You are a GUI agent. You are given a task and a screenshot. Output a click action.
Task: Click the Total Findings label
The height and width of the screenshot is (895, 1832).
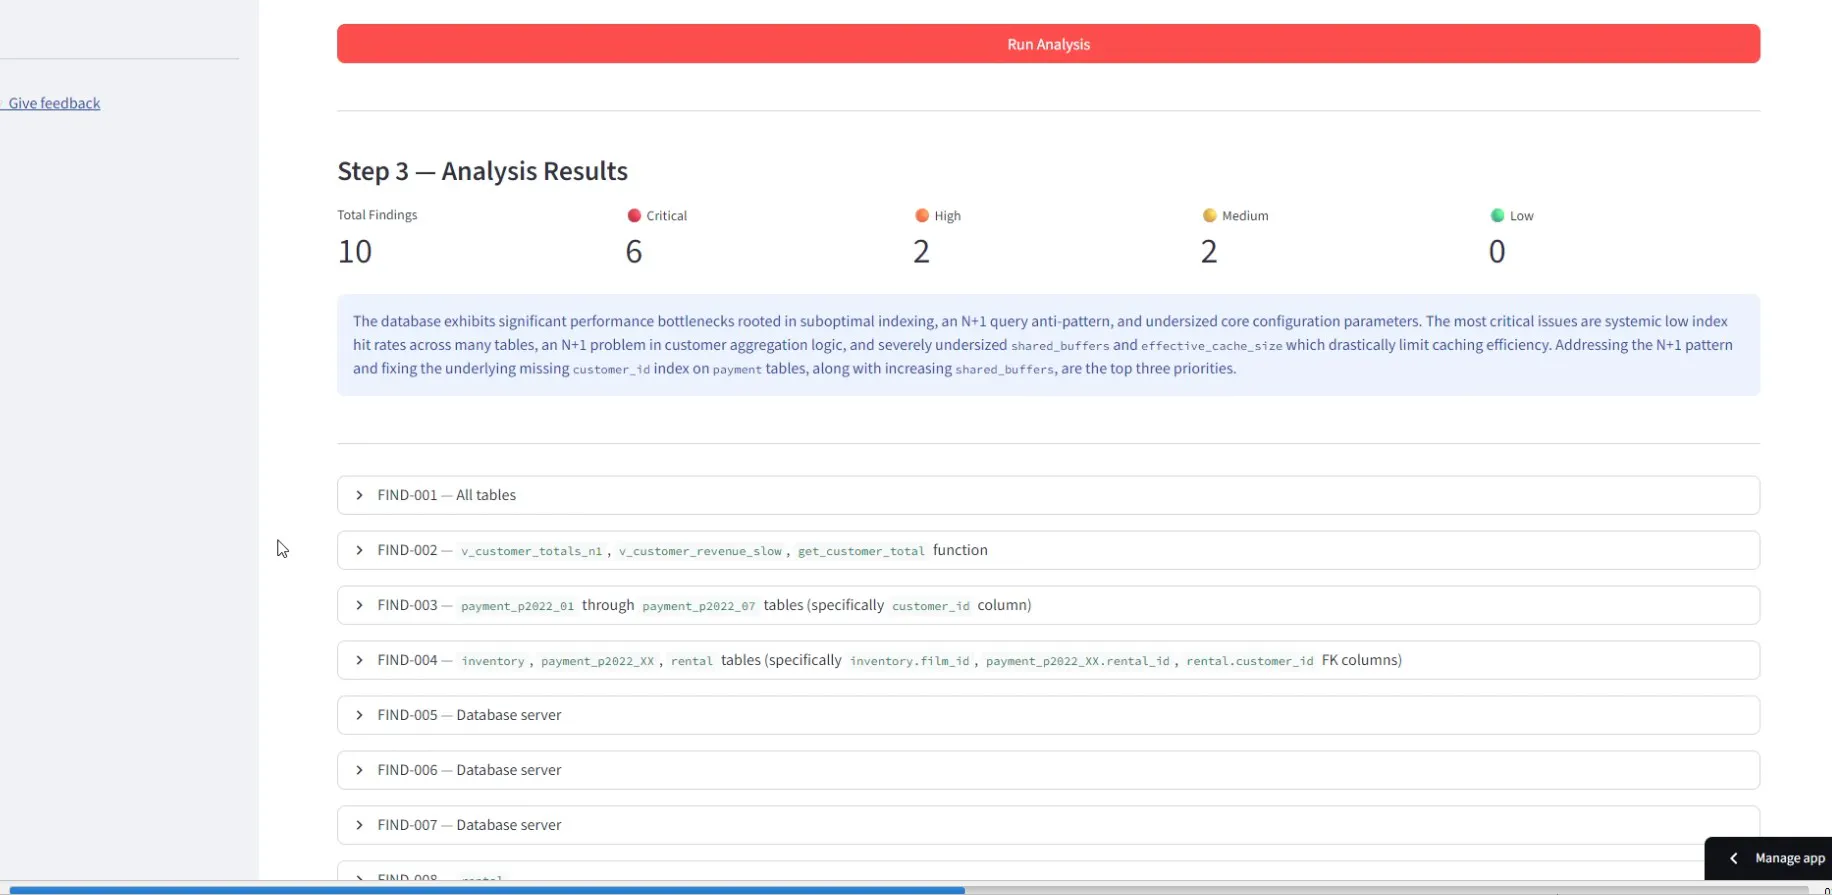tap(377, 215)
